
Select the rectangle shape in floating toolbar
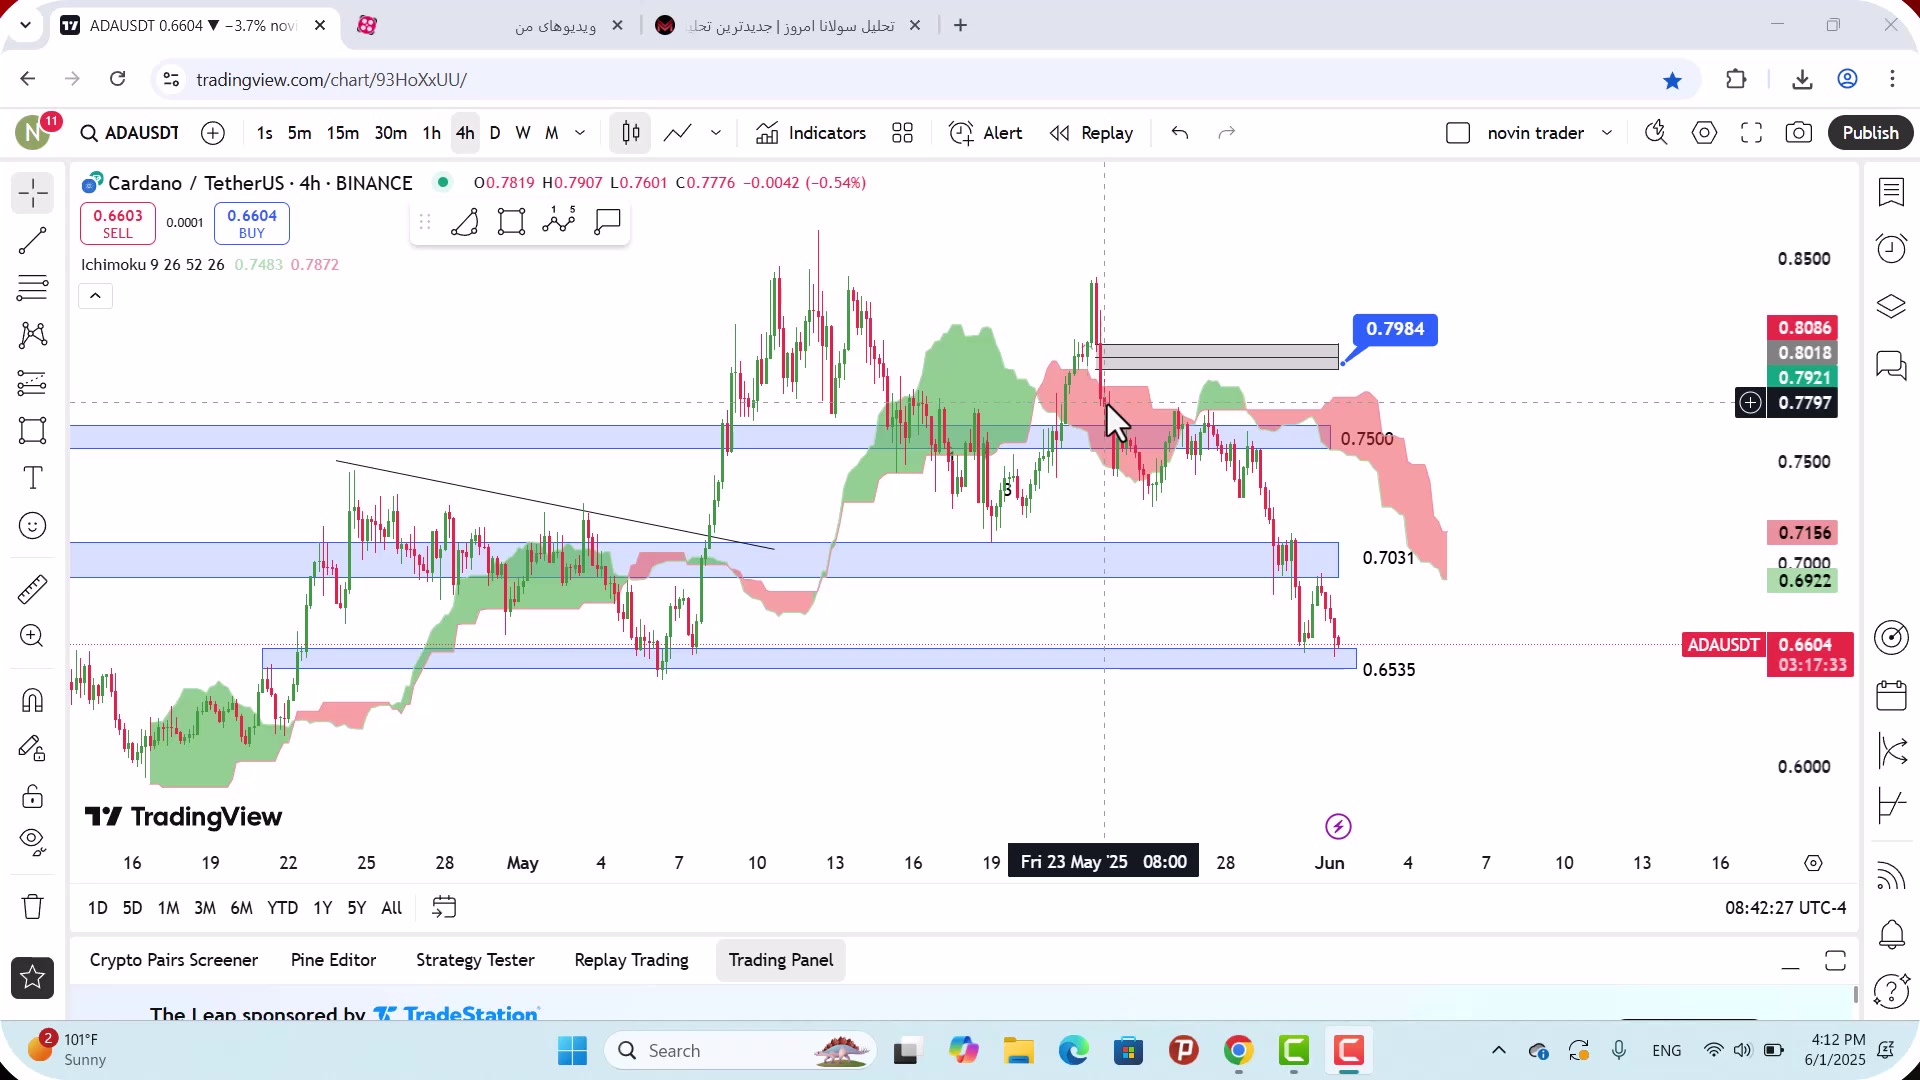point(512,222)
